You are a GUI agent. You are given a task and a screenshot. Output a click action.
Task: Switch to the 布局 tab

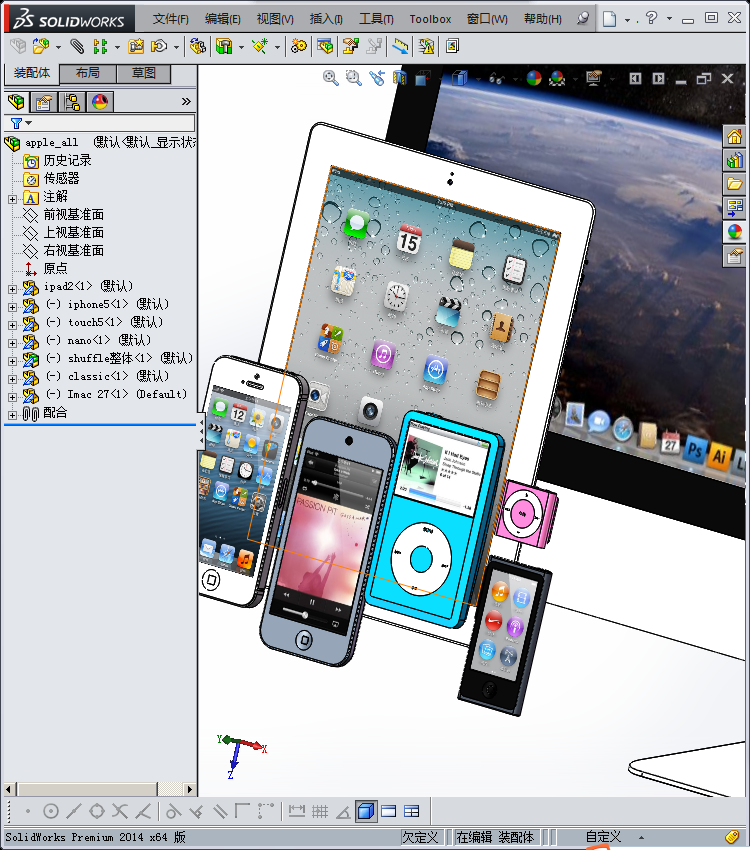[x=88, y=73]
